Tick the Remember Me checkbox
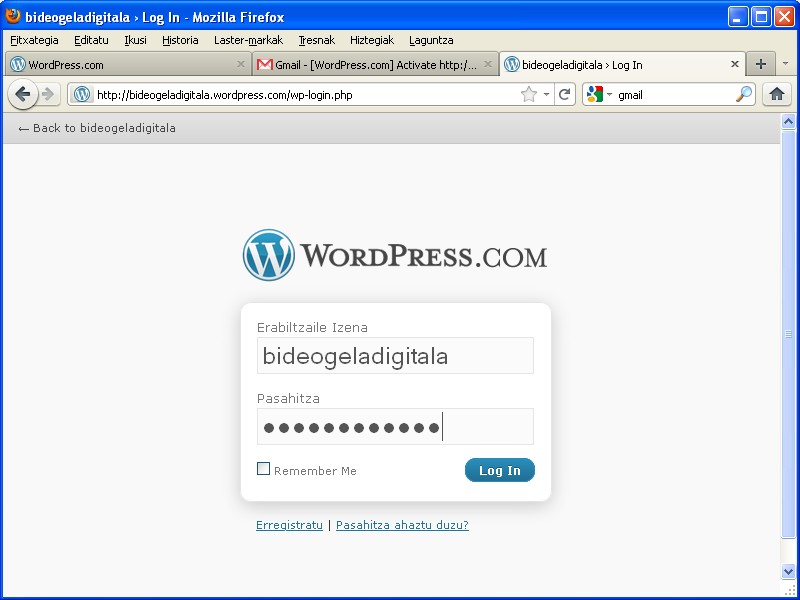This screenshot has height=600, width=800. (263, 469)
